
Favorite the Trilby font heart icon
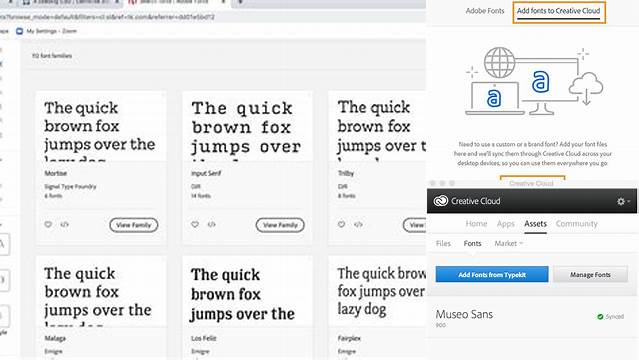click(x=342, y=224)
